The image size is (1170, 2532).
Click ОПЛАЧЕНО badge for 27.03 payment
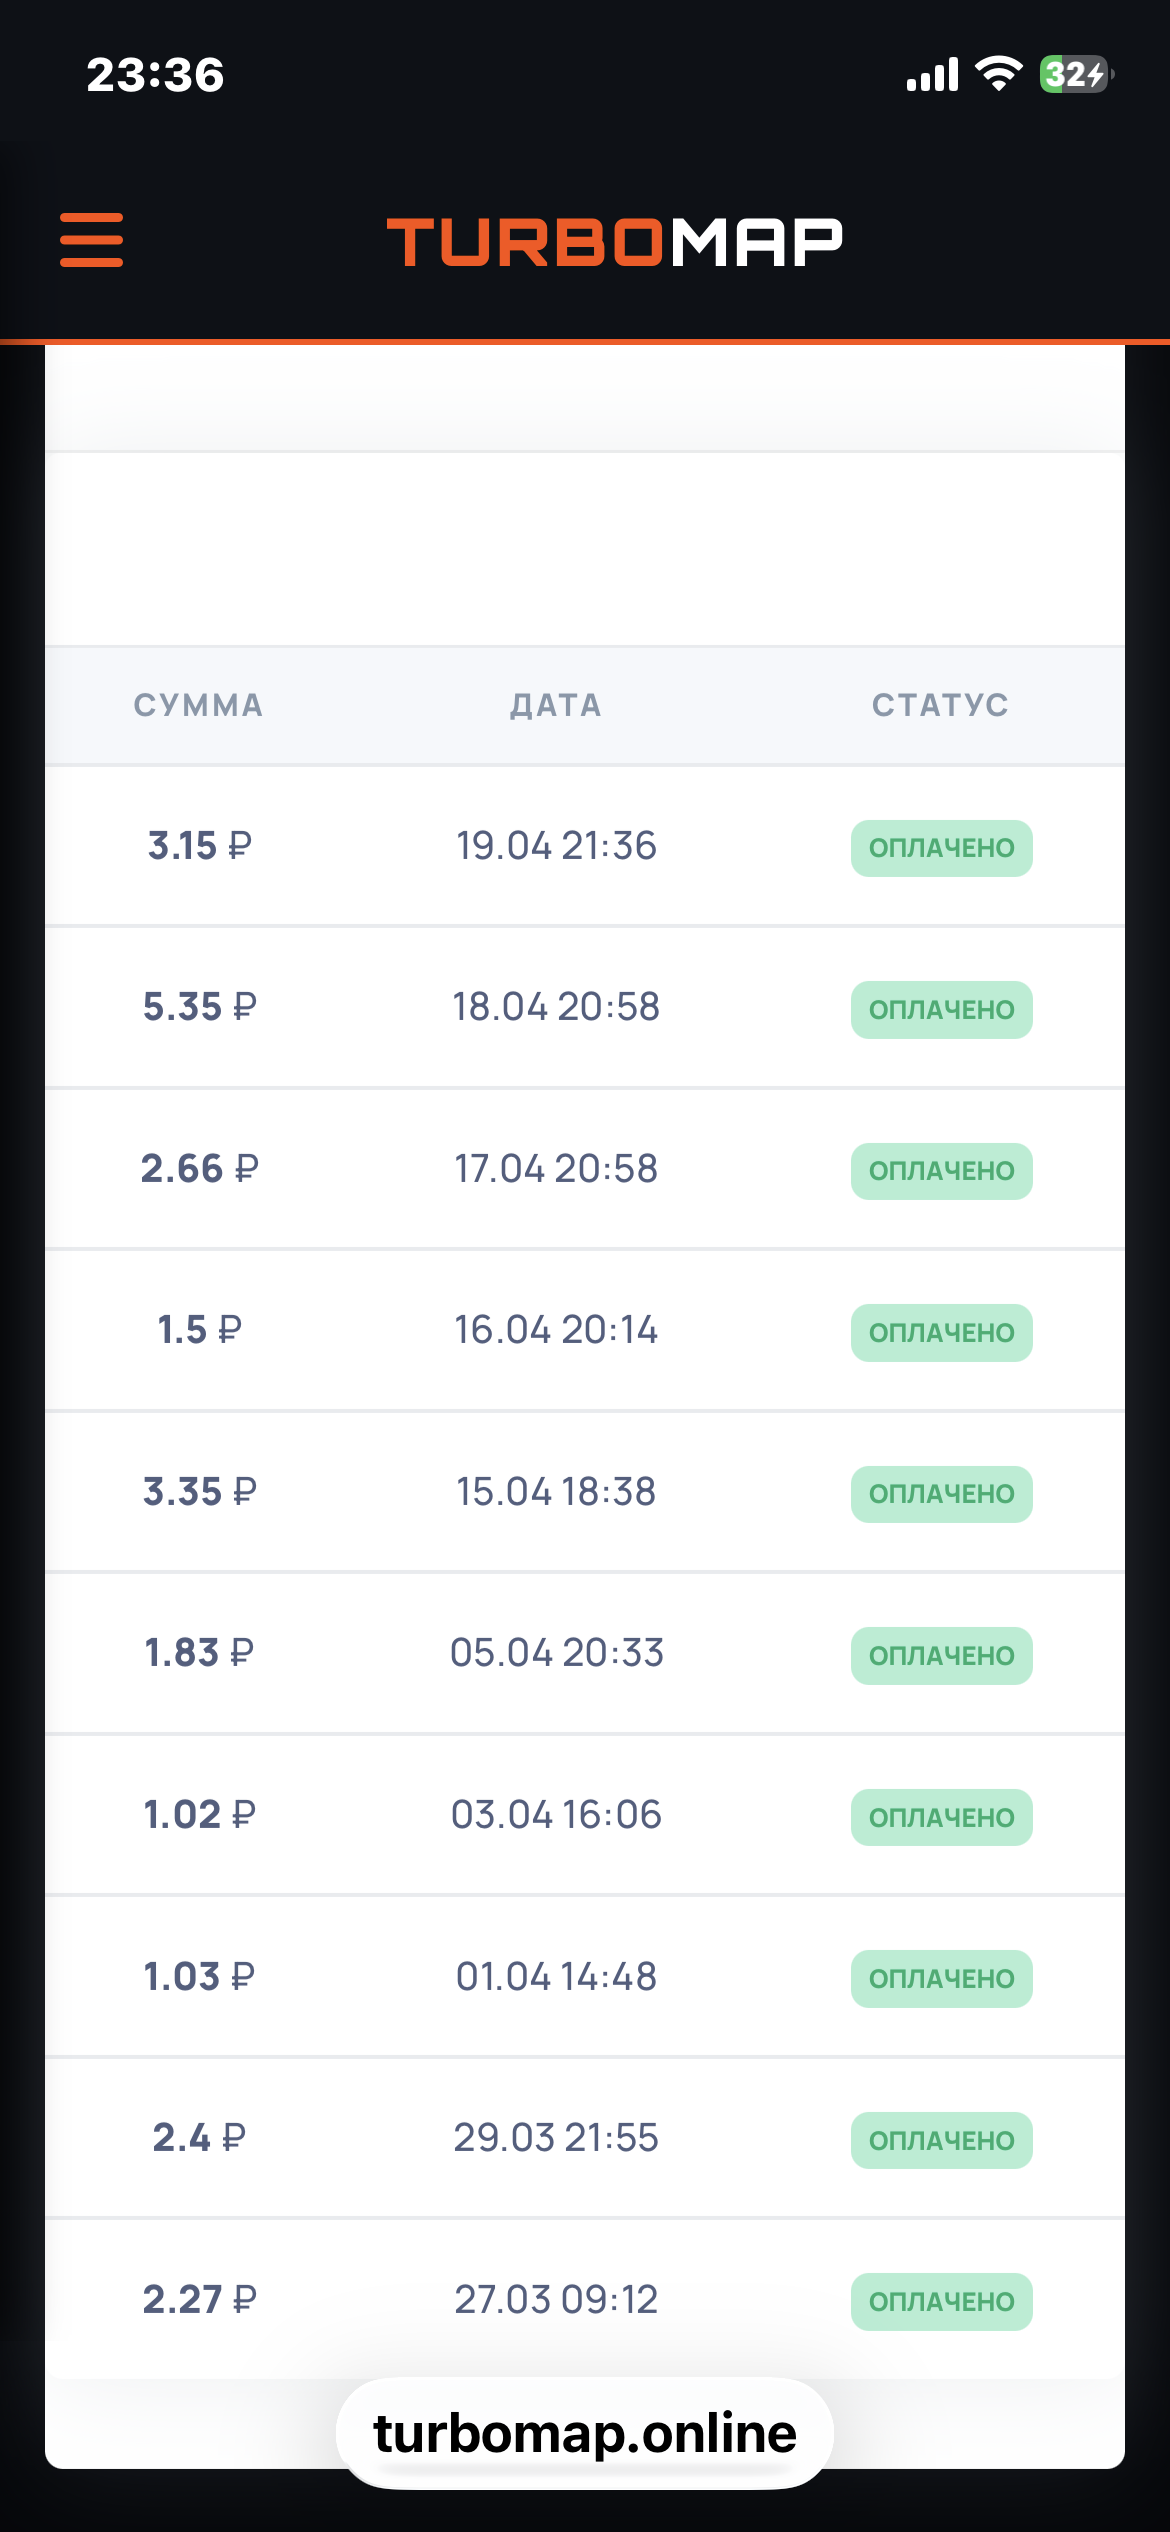tap(941, 2302)
